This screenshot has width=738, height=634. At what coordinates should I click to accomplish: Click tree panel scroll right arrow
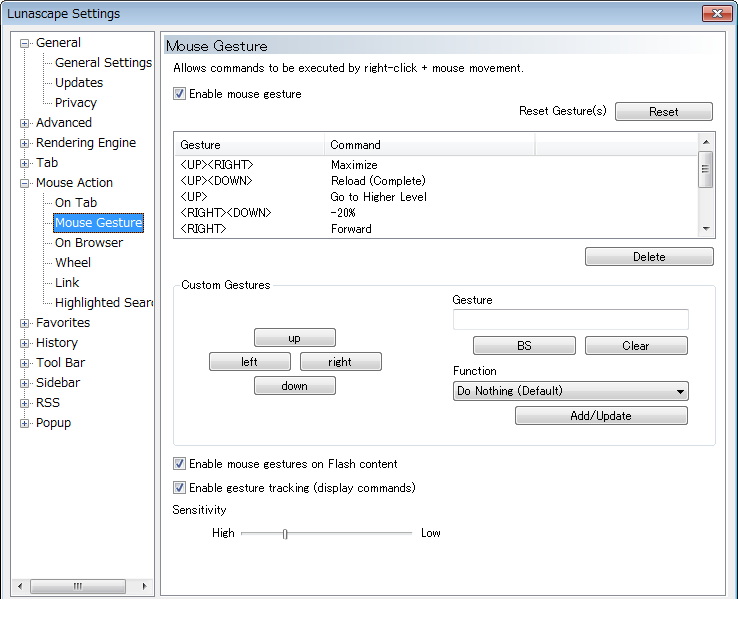point(144,586)
